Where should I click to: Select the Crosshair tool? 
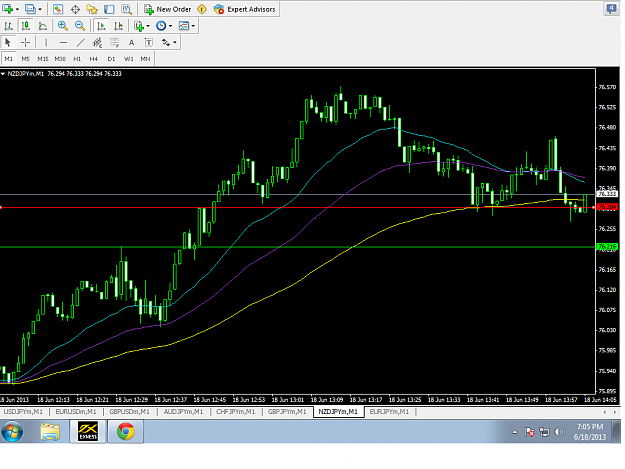coord(25,42)
